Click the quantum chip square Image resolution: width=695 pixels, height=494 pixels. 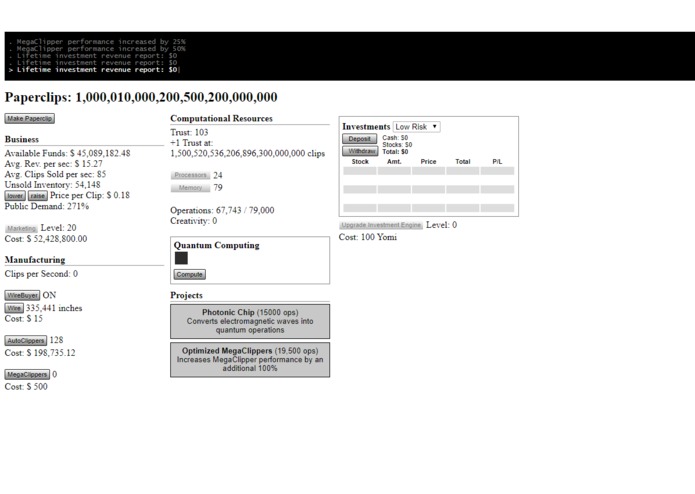click(x=181, y=258)
